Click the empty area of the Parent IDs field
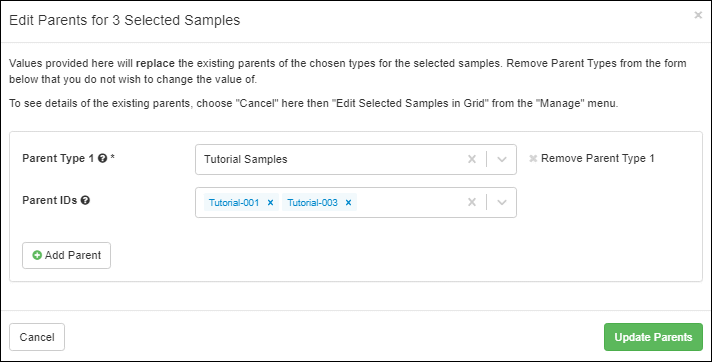712x362 pixels. 409,203
